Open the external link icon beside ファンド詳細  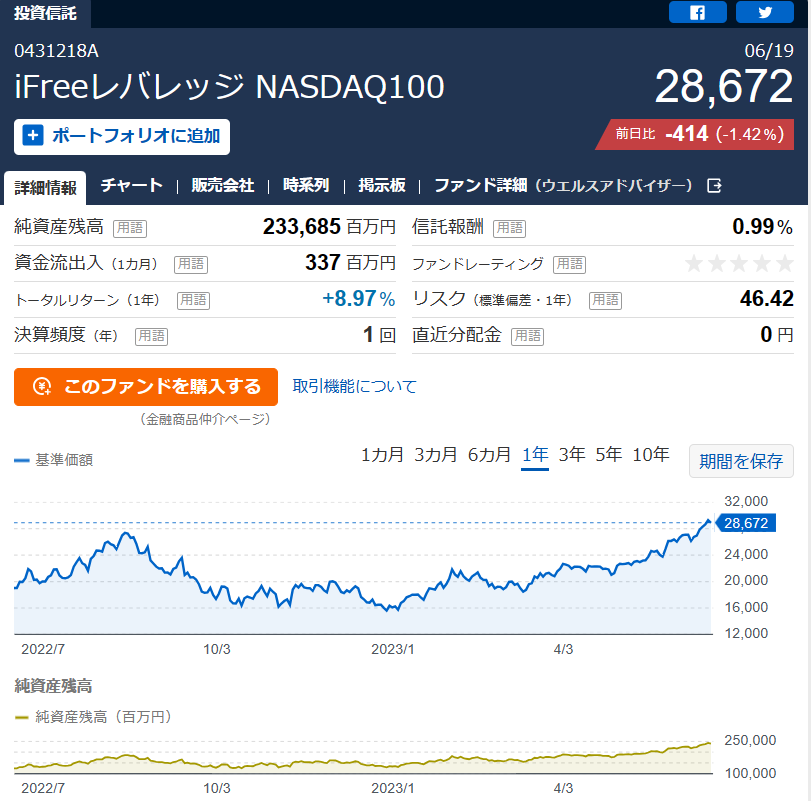tap(714, 185)
